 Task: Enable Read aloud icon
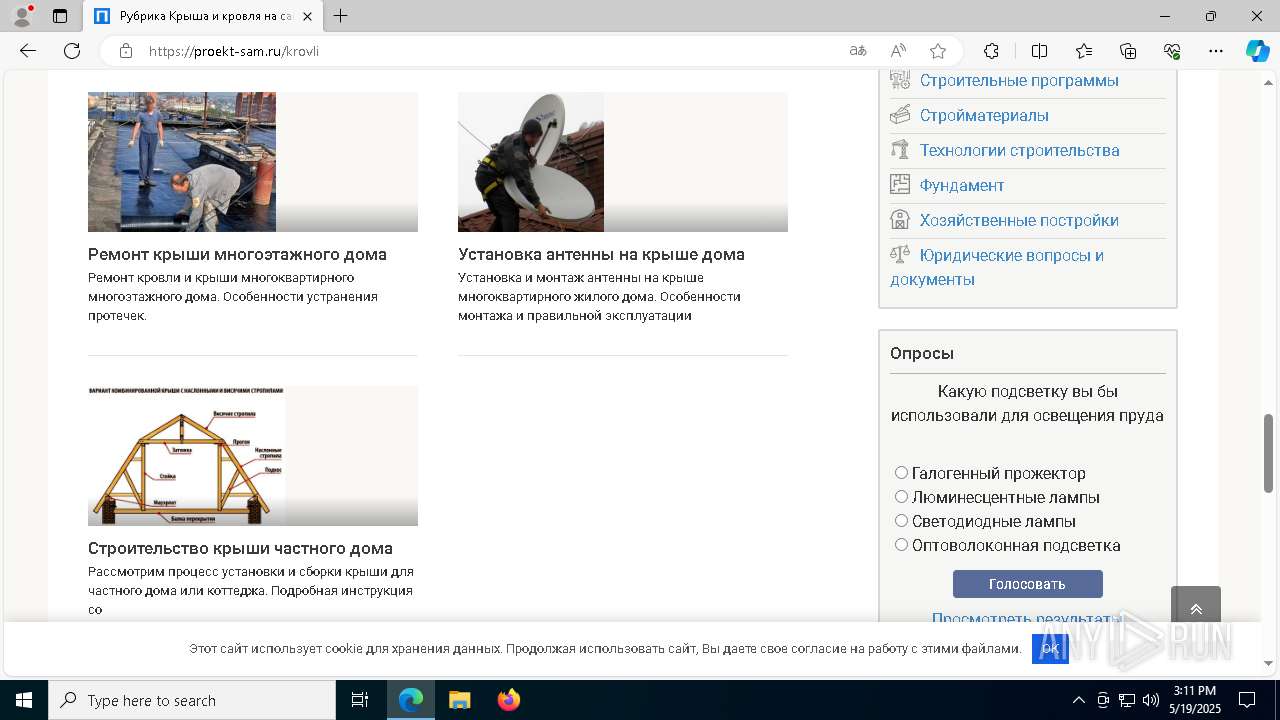click(x=898, y=51)
